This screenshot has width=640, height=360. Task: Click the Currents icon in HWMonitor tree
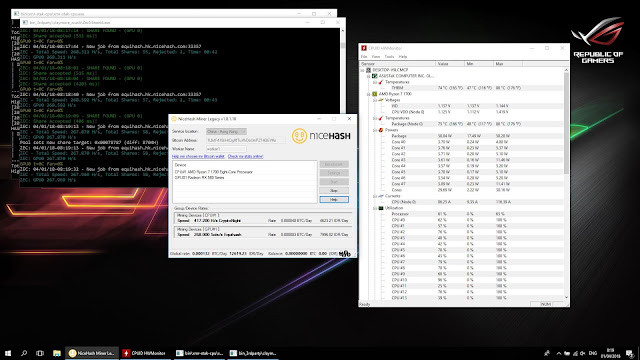(381, 196)
